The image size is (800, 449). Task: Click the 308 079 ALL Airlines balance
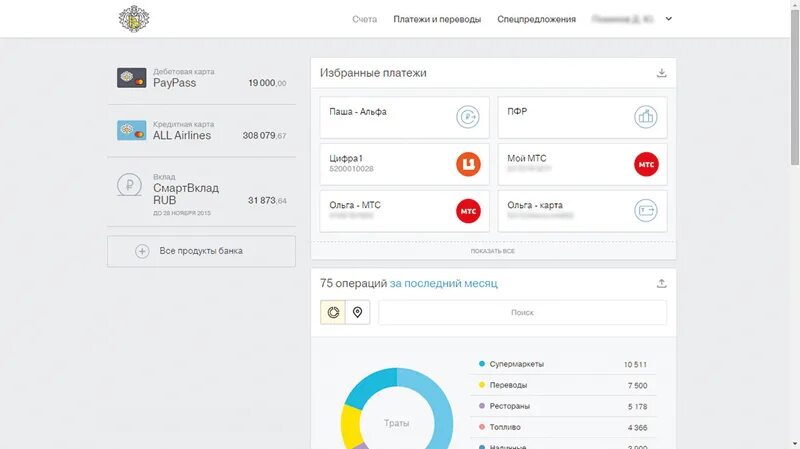point(264,135)
